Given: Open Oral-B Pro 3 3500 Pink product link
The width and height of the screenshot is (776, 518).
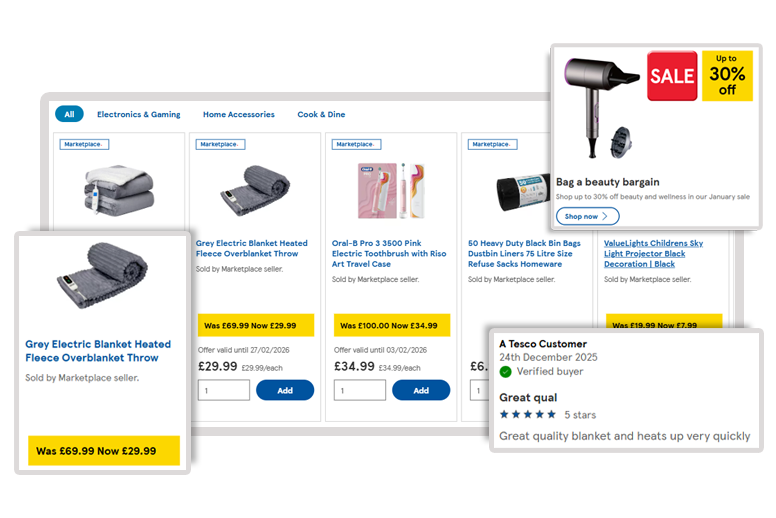Looking at the screenshot, I should [389, 253].
